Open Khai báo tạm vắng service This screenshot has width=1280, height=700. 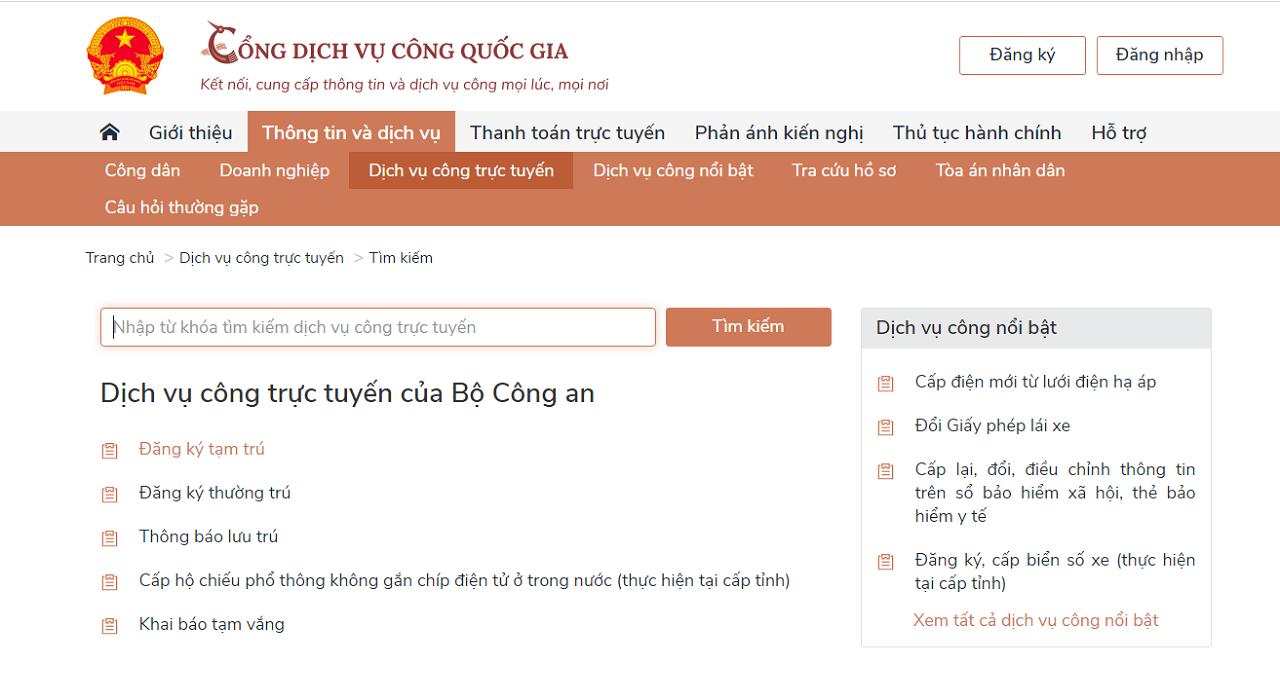tap(212, 625)
